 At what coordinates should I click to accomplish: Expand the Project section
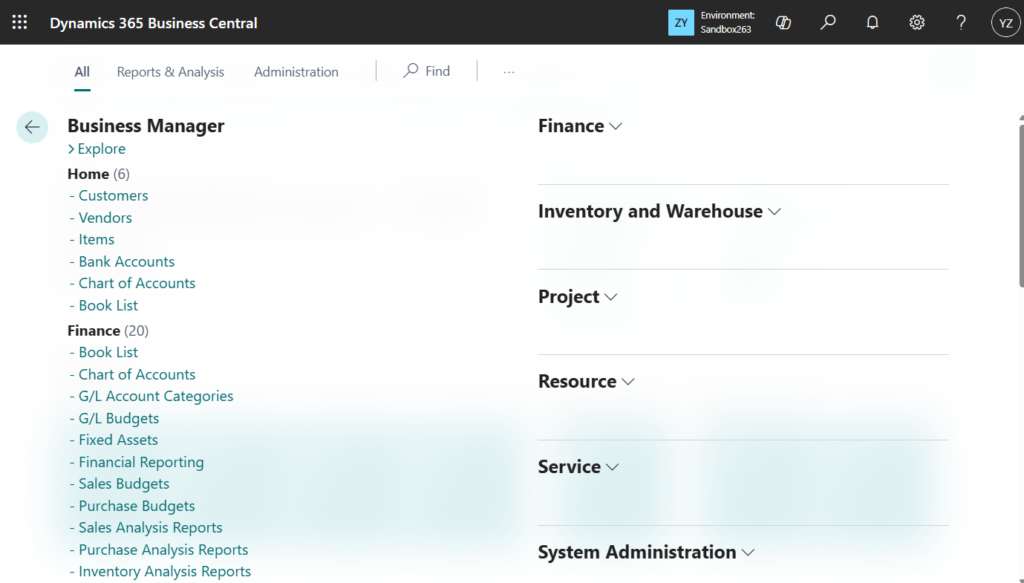coord(611,297)
